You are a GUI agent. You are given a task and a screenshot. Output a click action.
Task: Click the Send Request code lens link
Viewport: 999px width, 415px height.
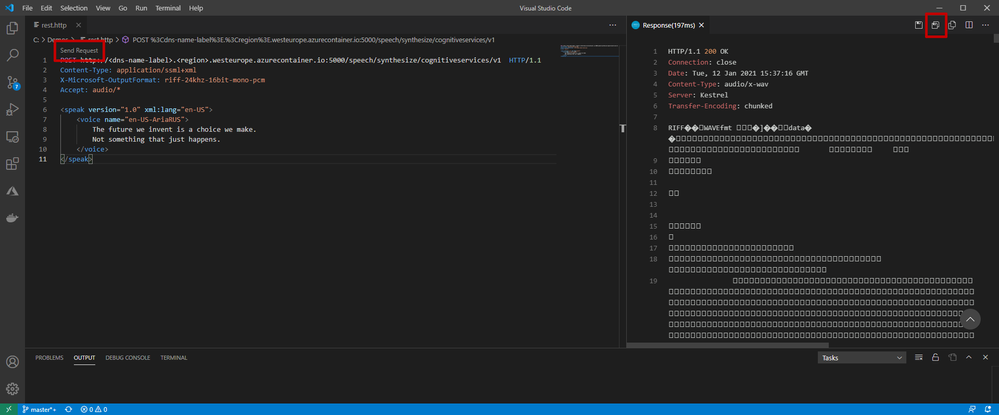point(79,50)
